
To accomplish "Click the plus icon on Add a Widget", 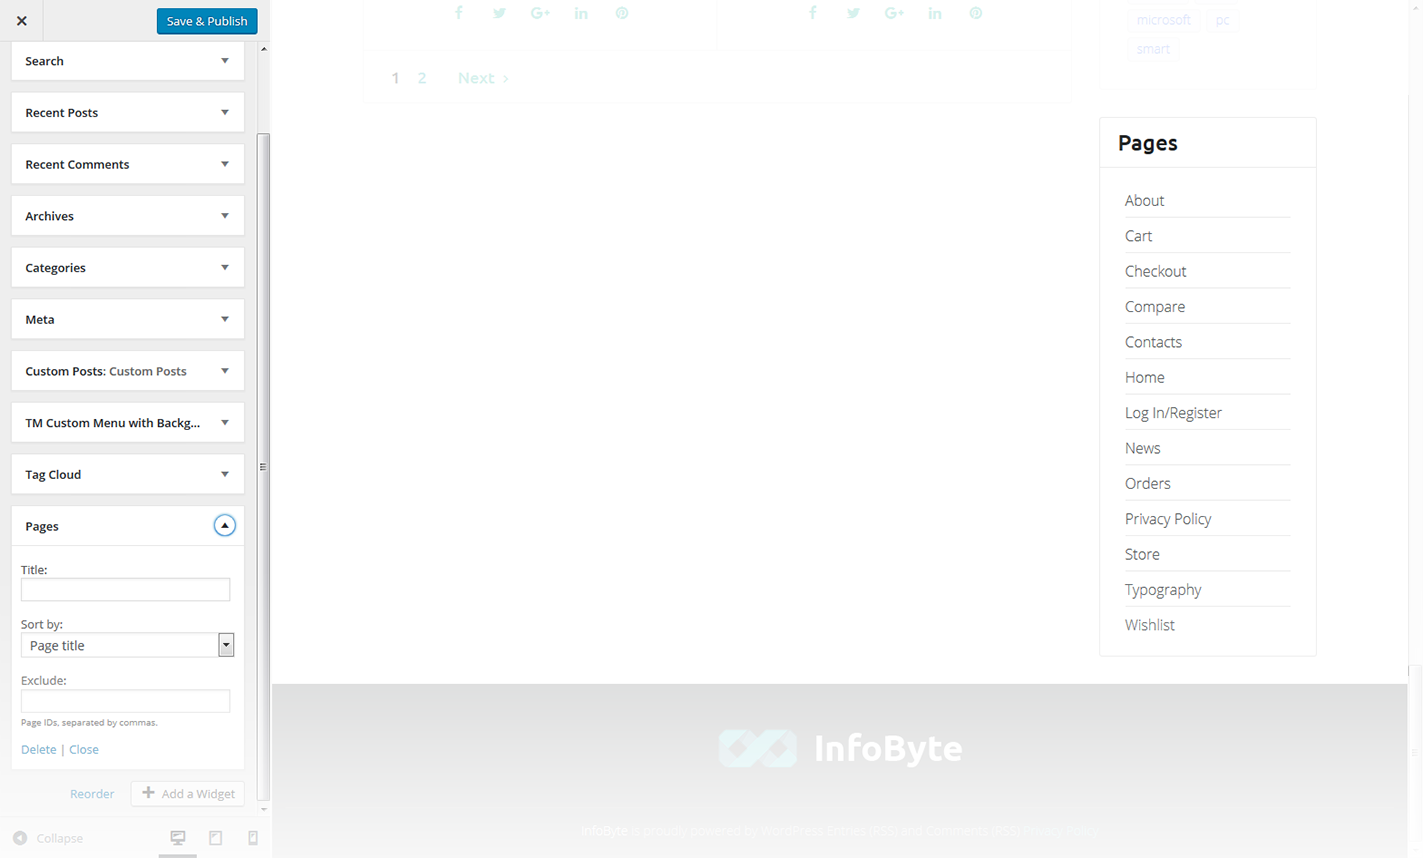I will coord(148,793).
